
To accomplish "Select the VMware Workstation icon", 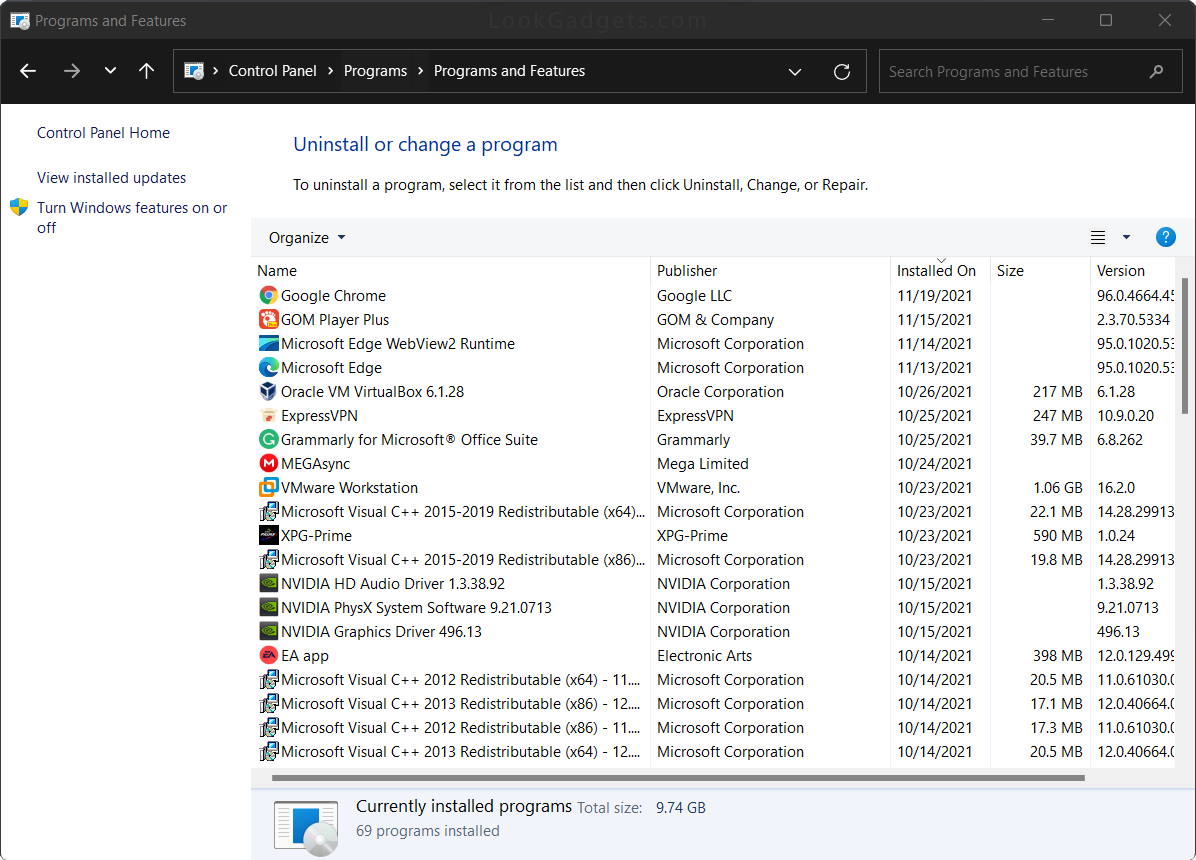I will coord(268,487).
